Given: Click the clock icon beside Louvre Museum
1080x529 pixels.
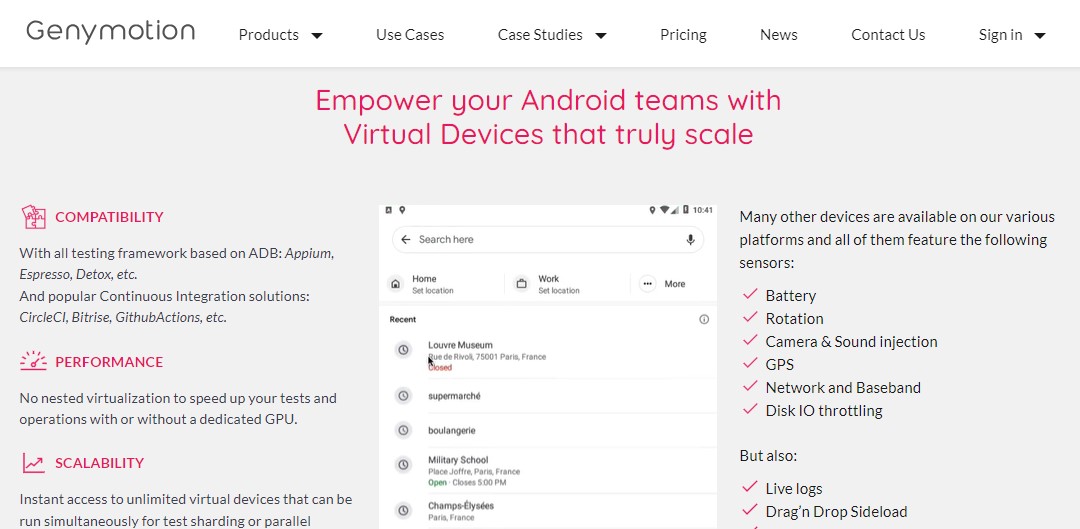Looking at the screenshot, I should 403,350.
